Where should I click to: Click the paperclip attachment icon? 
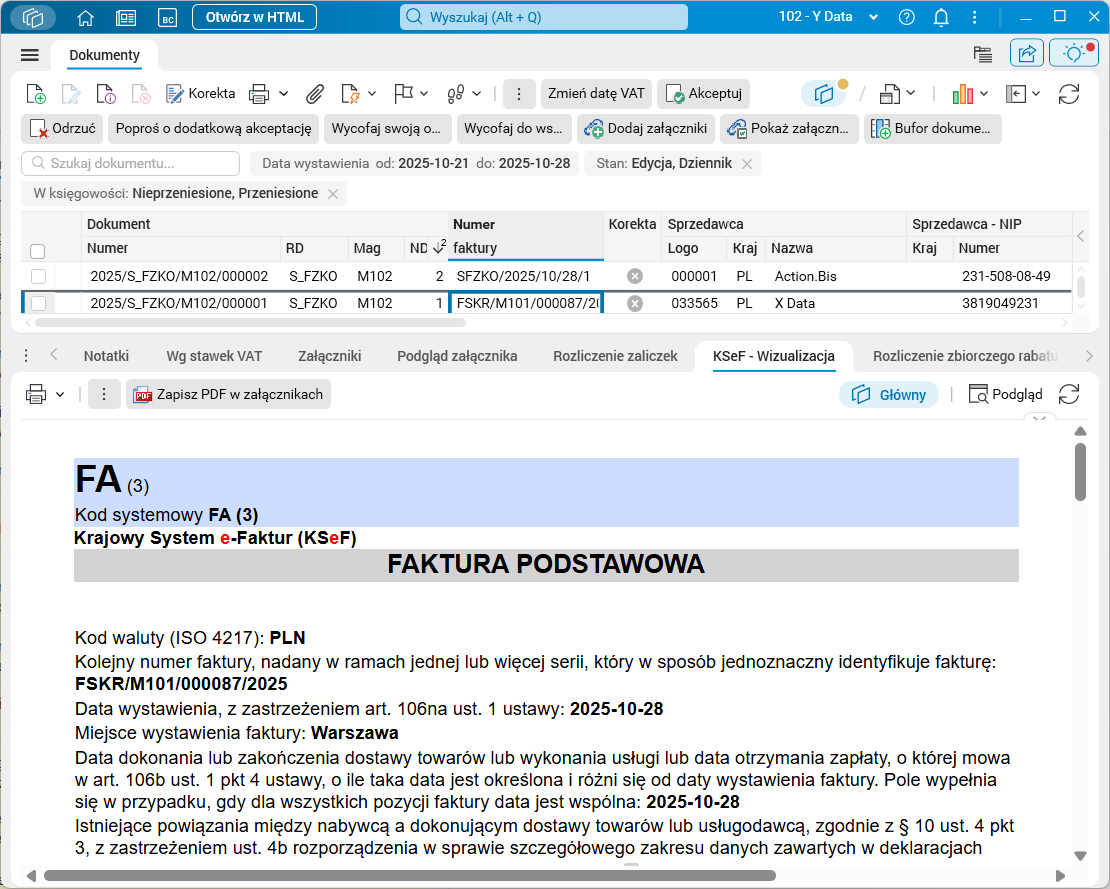(315, 93)
